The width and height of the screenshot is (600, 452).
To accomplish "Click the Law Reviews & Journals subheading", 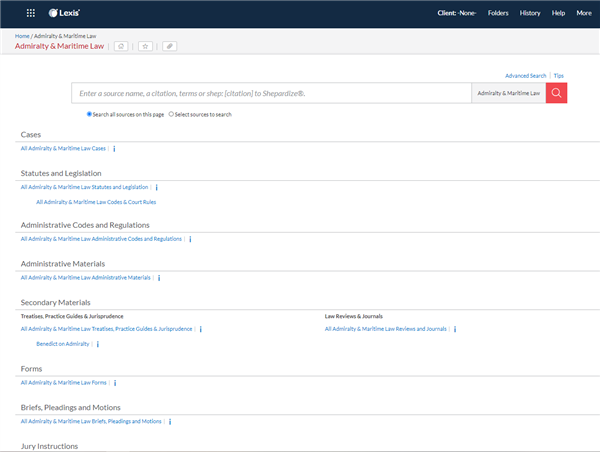I will pos(354,317).
